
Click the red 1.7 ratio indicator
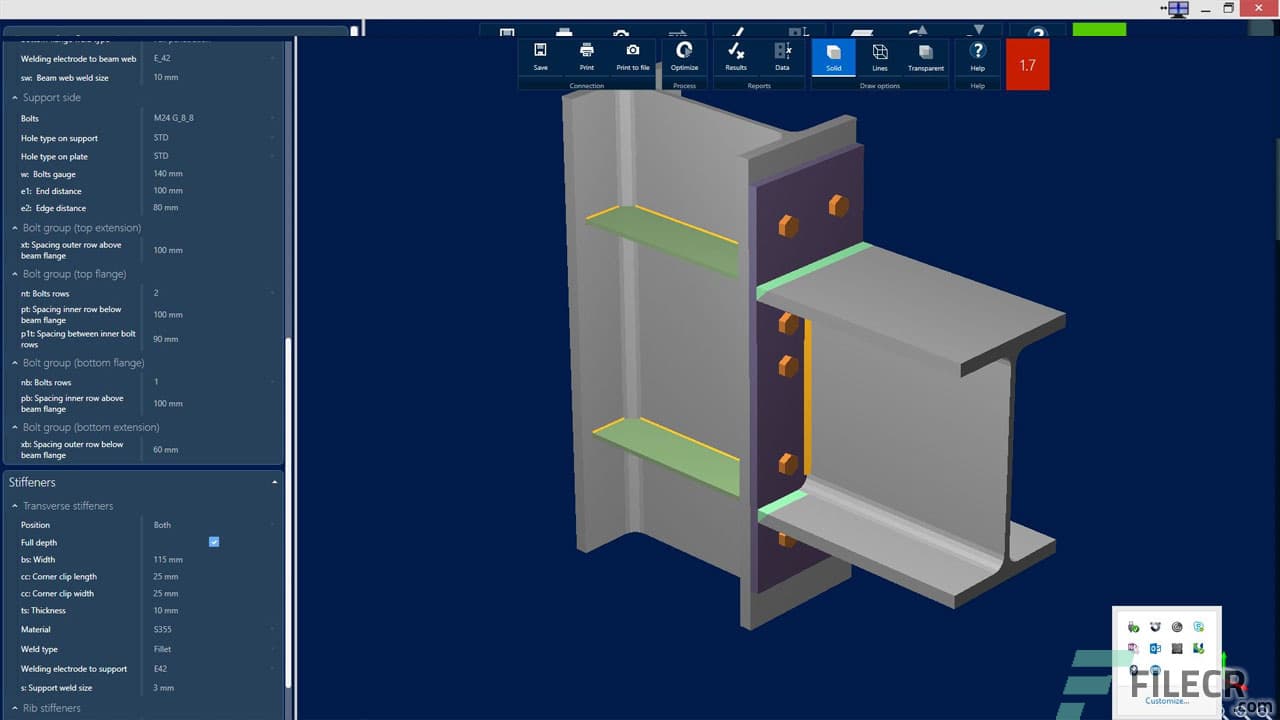point(1028,64)
